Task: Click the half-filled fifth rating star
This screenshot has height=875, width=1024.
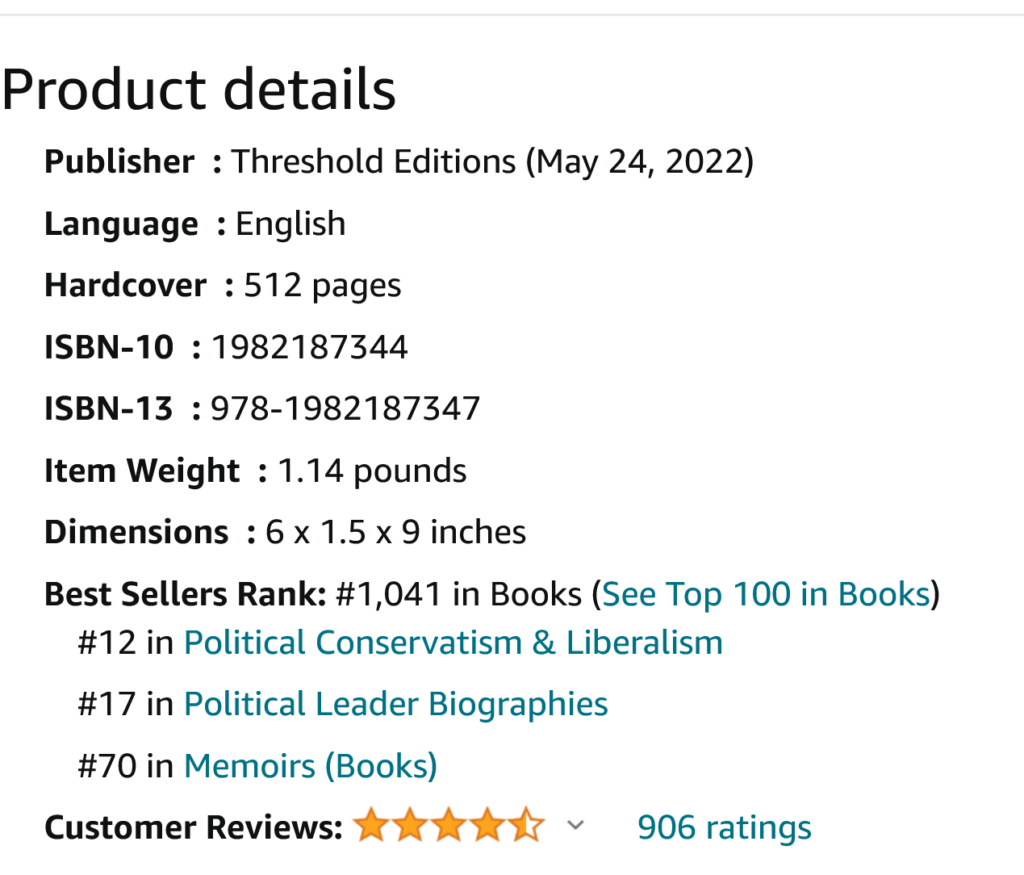Action: click(x=526, y=827)
